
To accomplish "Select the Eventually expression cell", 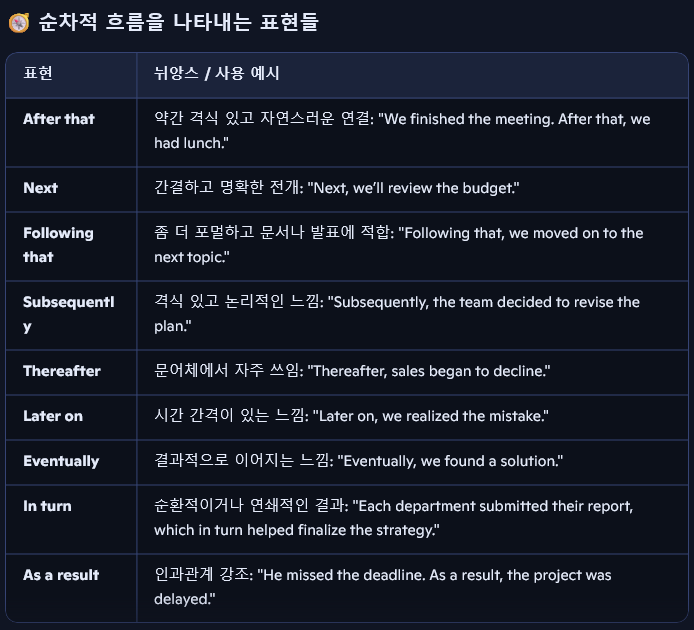I will point(61,461).
